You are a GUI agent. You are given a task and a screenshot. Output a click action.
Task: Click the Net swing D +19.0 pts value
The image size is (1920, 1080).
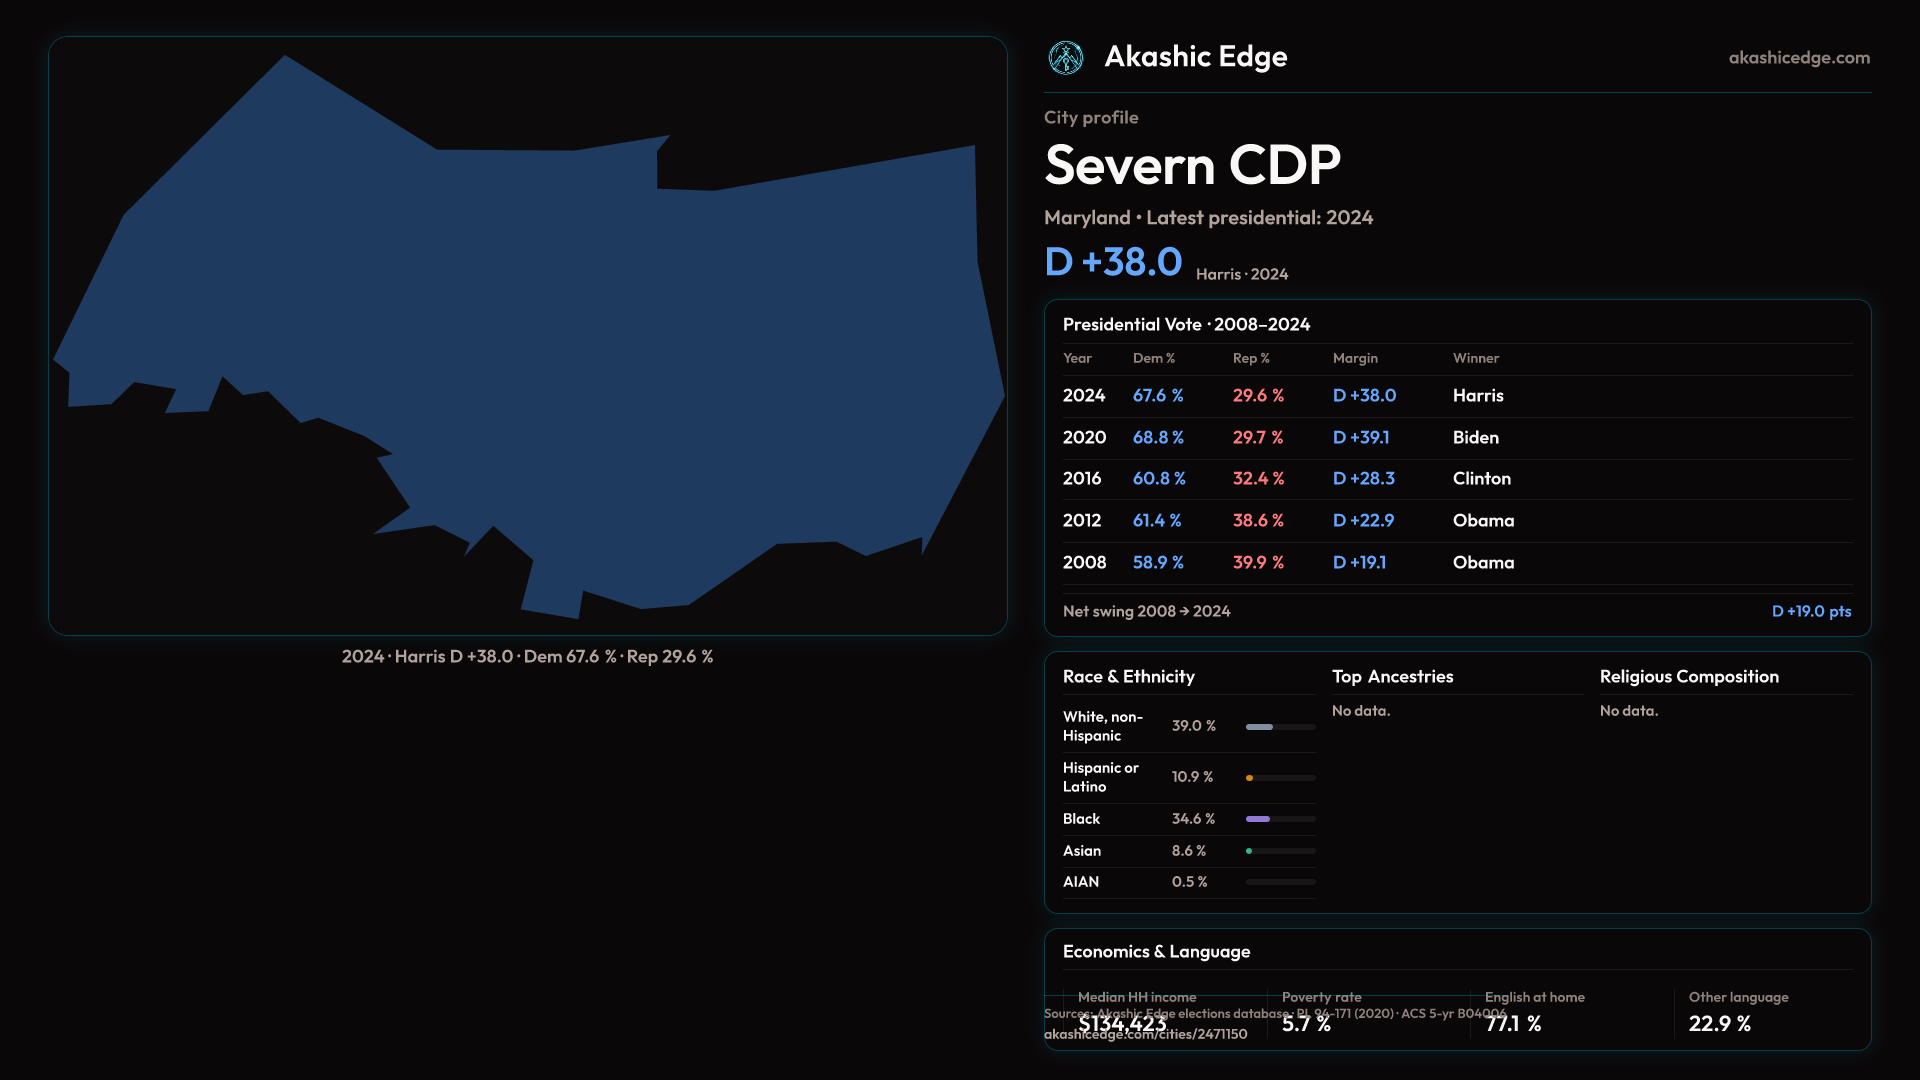tap(1810, 611)
